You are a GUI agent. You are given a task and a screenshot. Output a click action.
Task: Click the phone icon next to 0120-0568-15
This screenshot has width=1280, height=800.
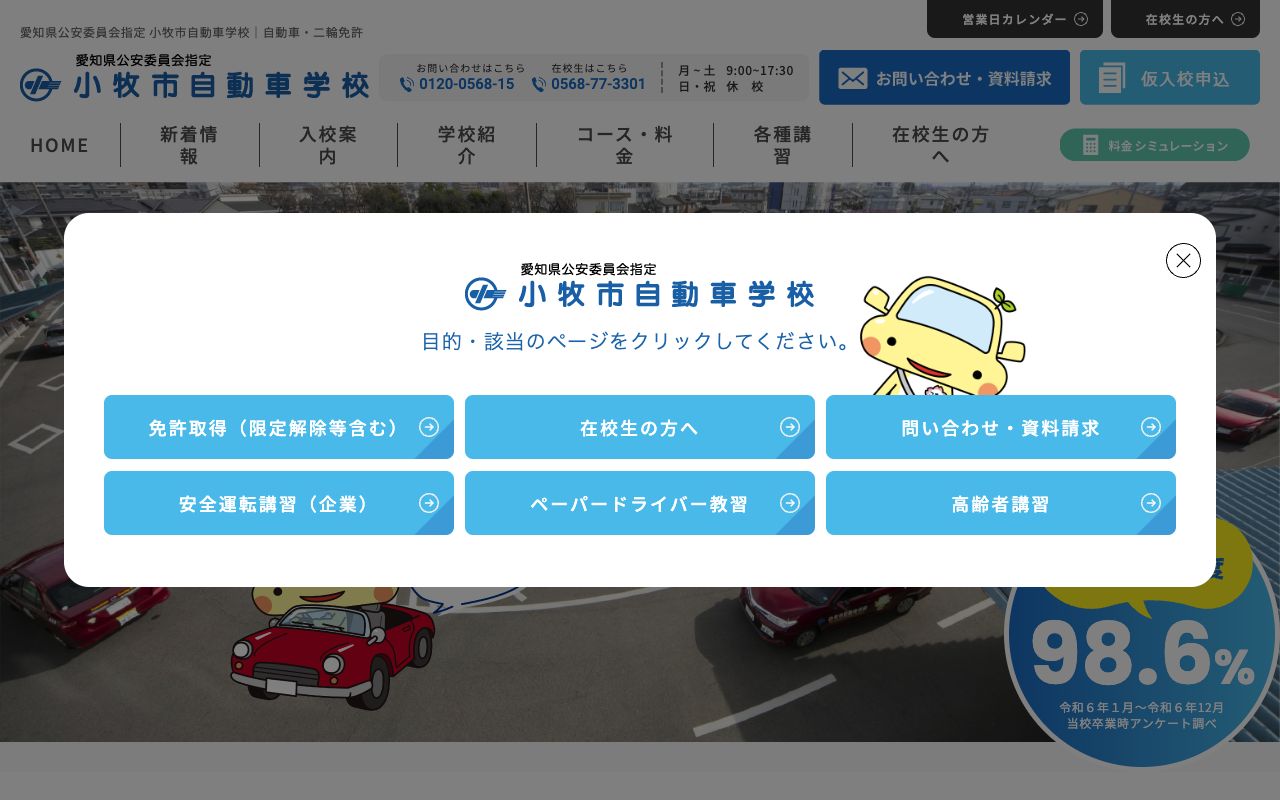[x=408, y=85]
